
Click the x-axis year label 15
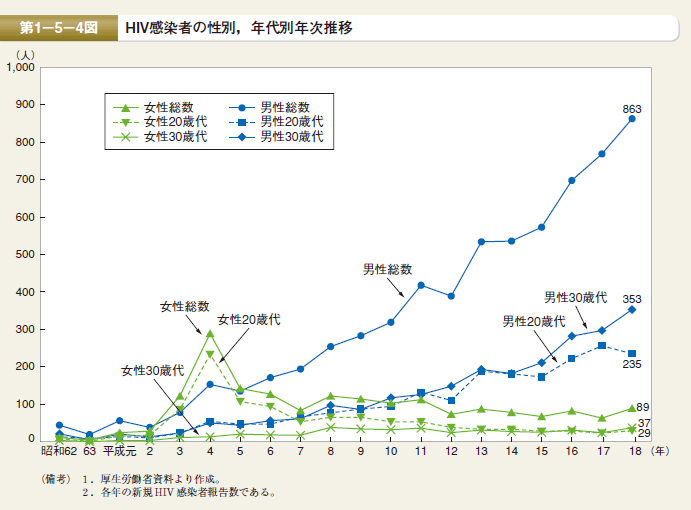coord(542,451)
